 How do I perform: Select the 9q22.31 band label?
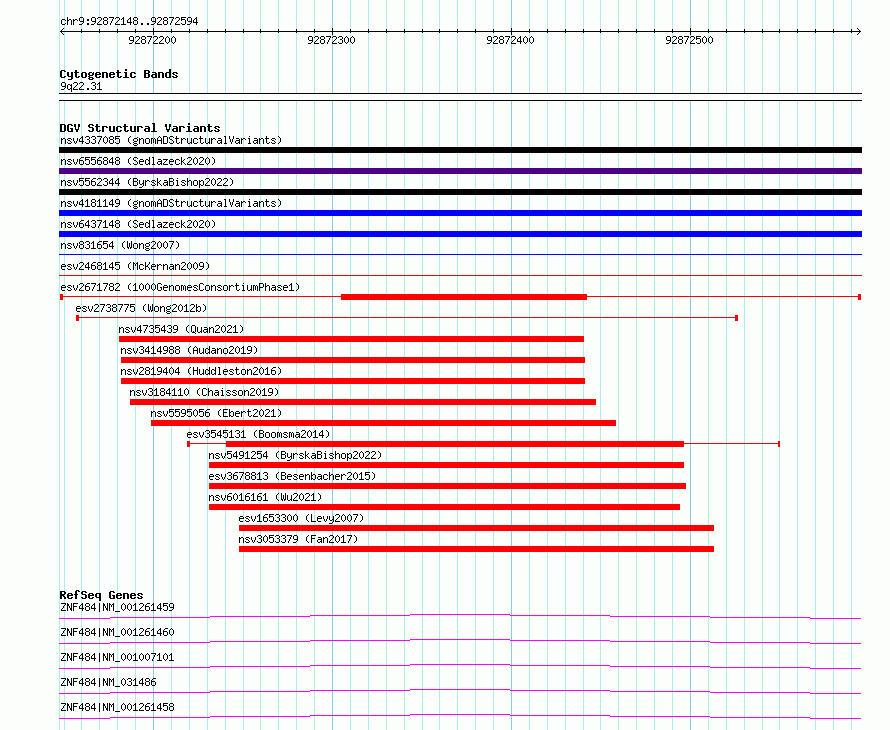[81, 86]
